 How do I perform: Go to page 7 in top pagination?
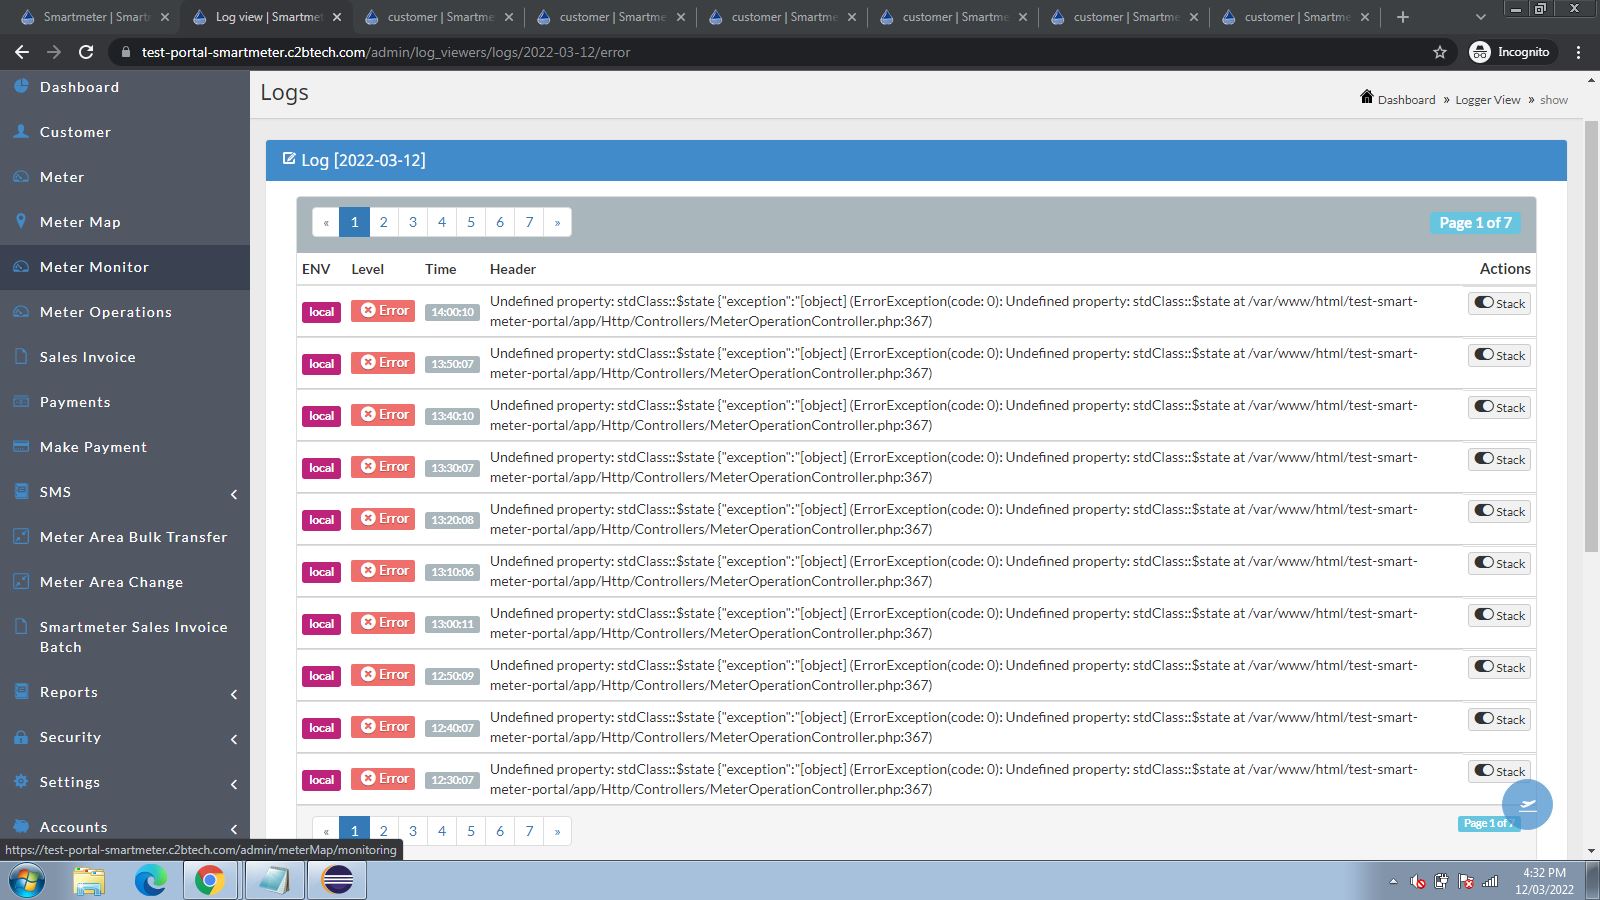[529, 222]
